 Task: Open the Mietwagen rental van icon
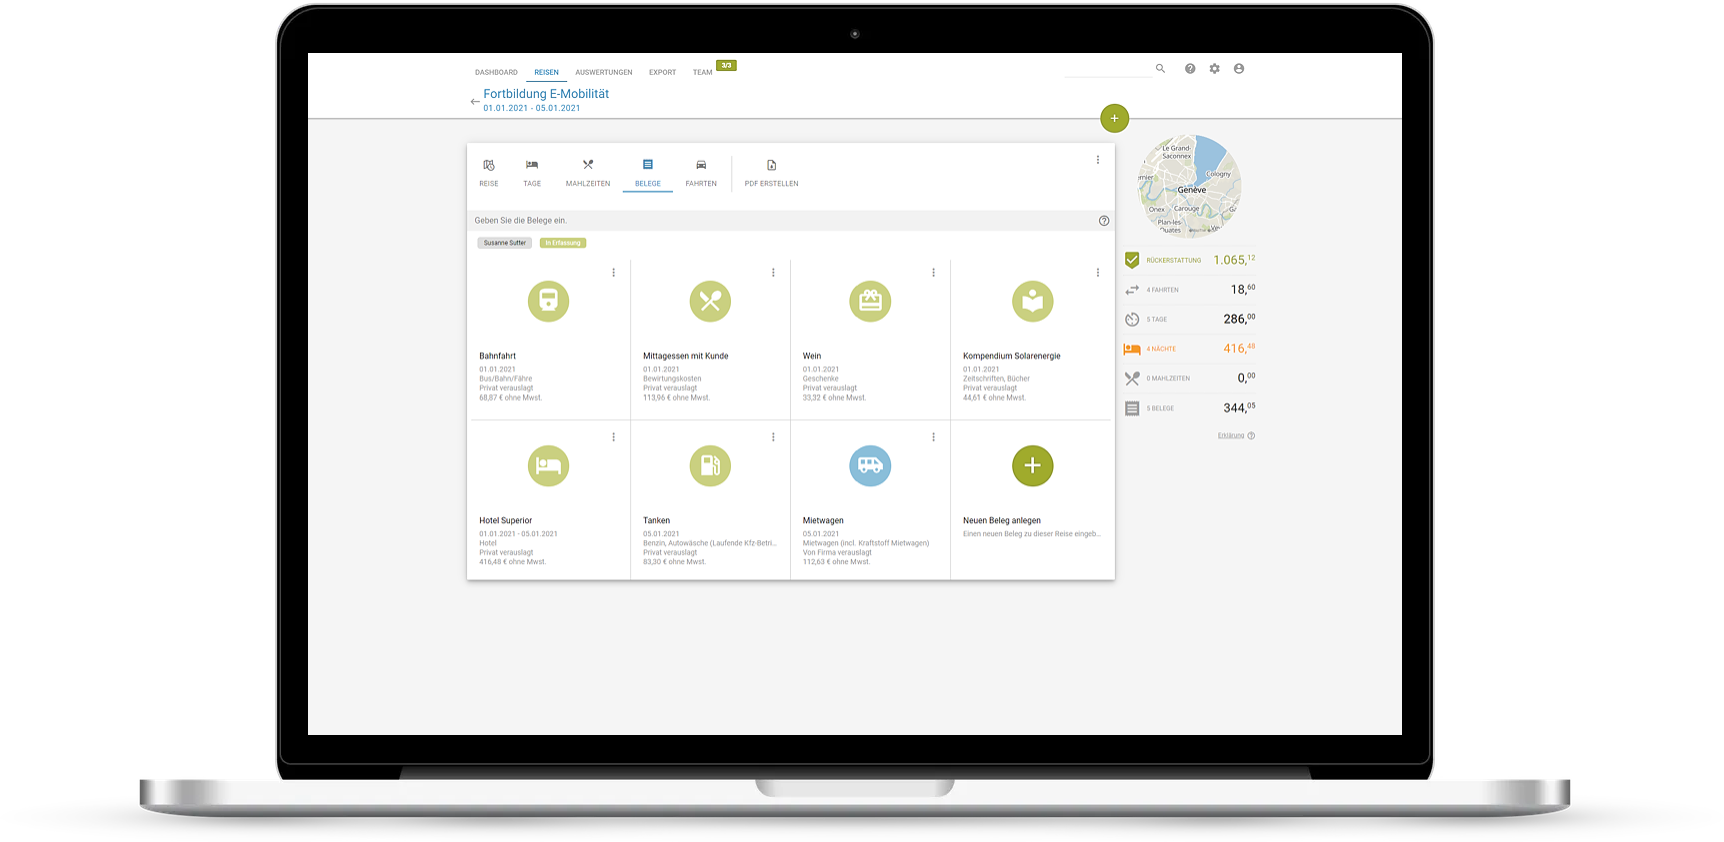[870, 466]
